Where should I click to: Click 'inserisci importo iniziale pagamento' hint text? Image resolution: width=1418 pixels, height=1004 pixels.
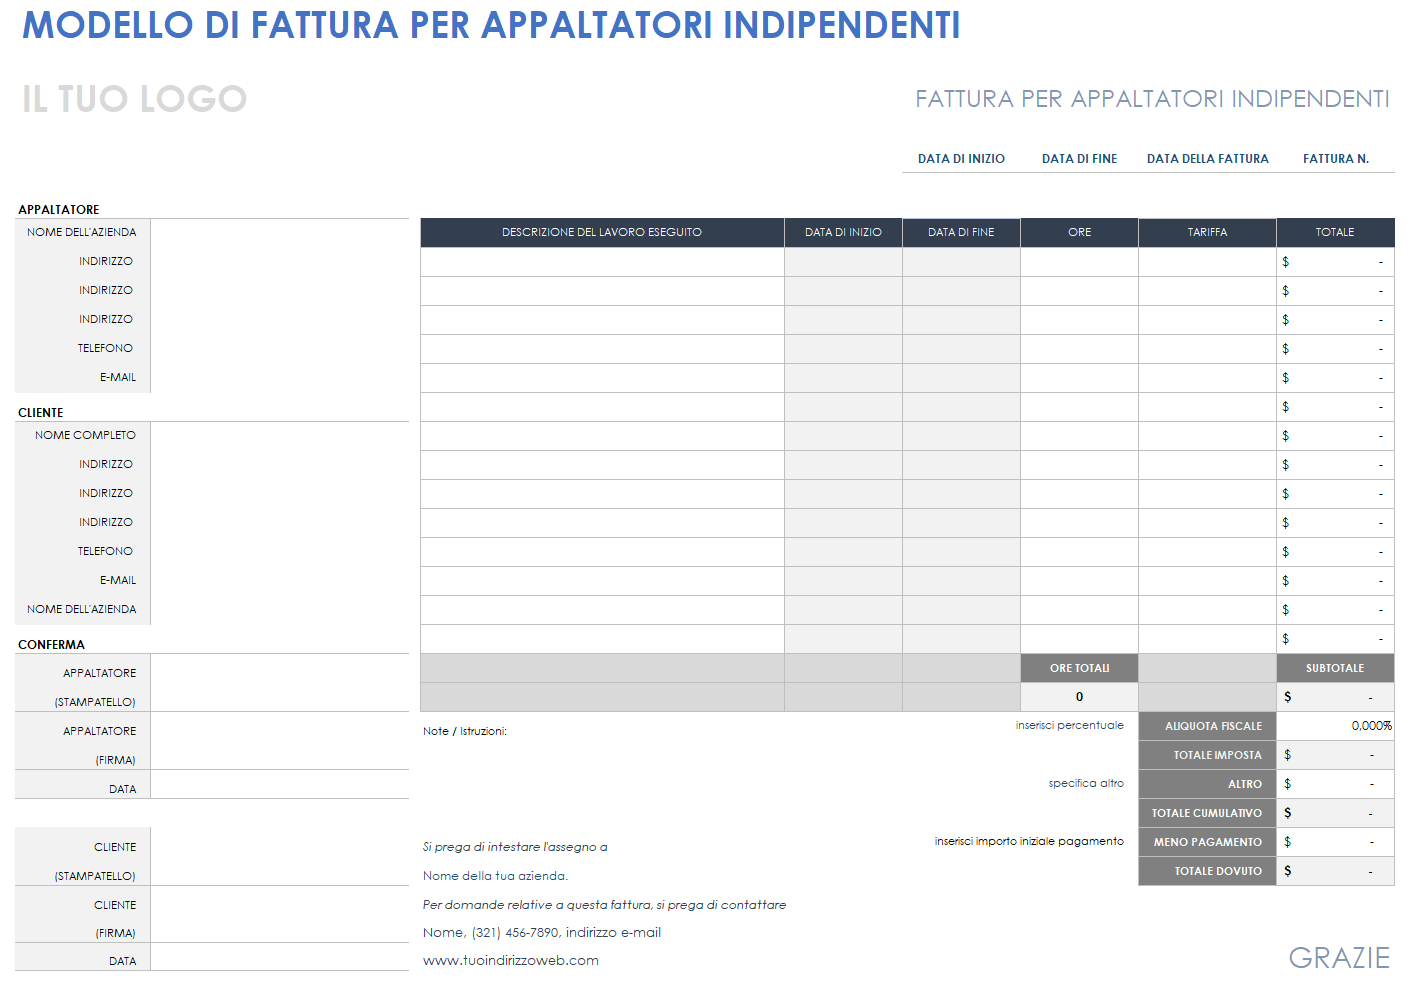coord(1029,842)
